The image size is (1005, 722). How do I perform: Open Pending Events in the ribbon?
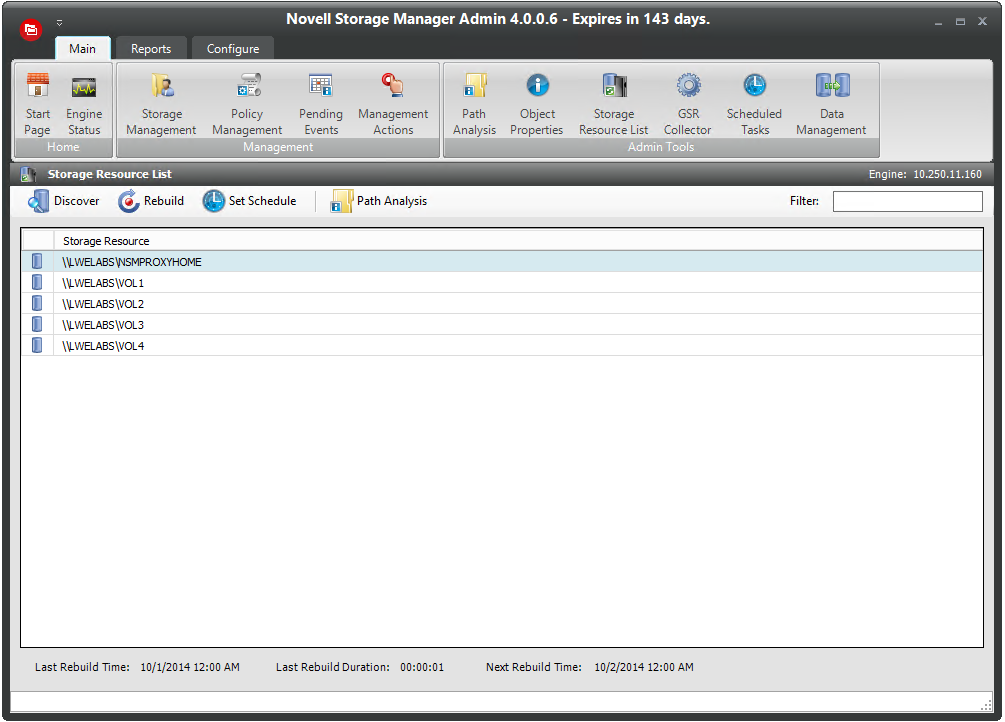point(321,104)
